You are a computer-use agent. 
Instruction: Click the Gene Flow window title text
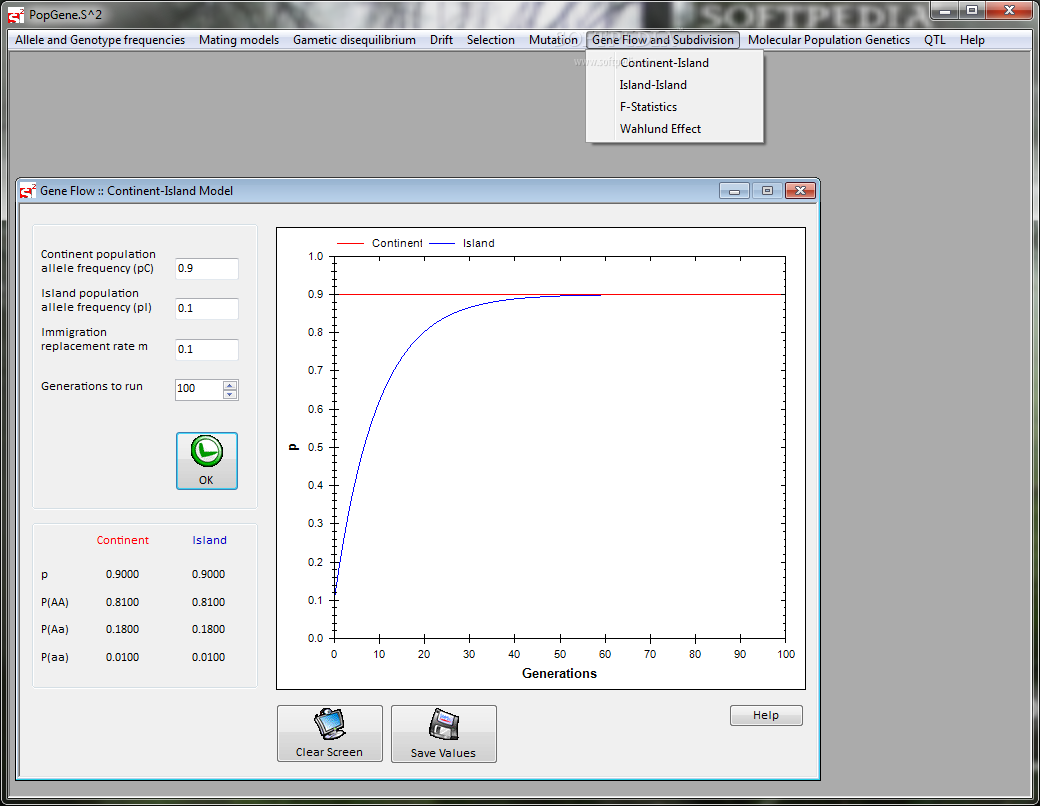pos(137,191)
